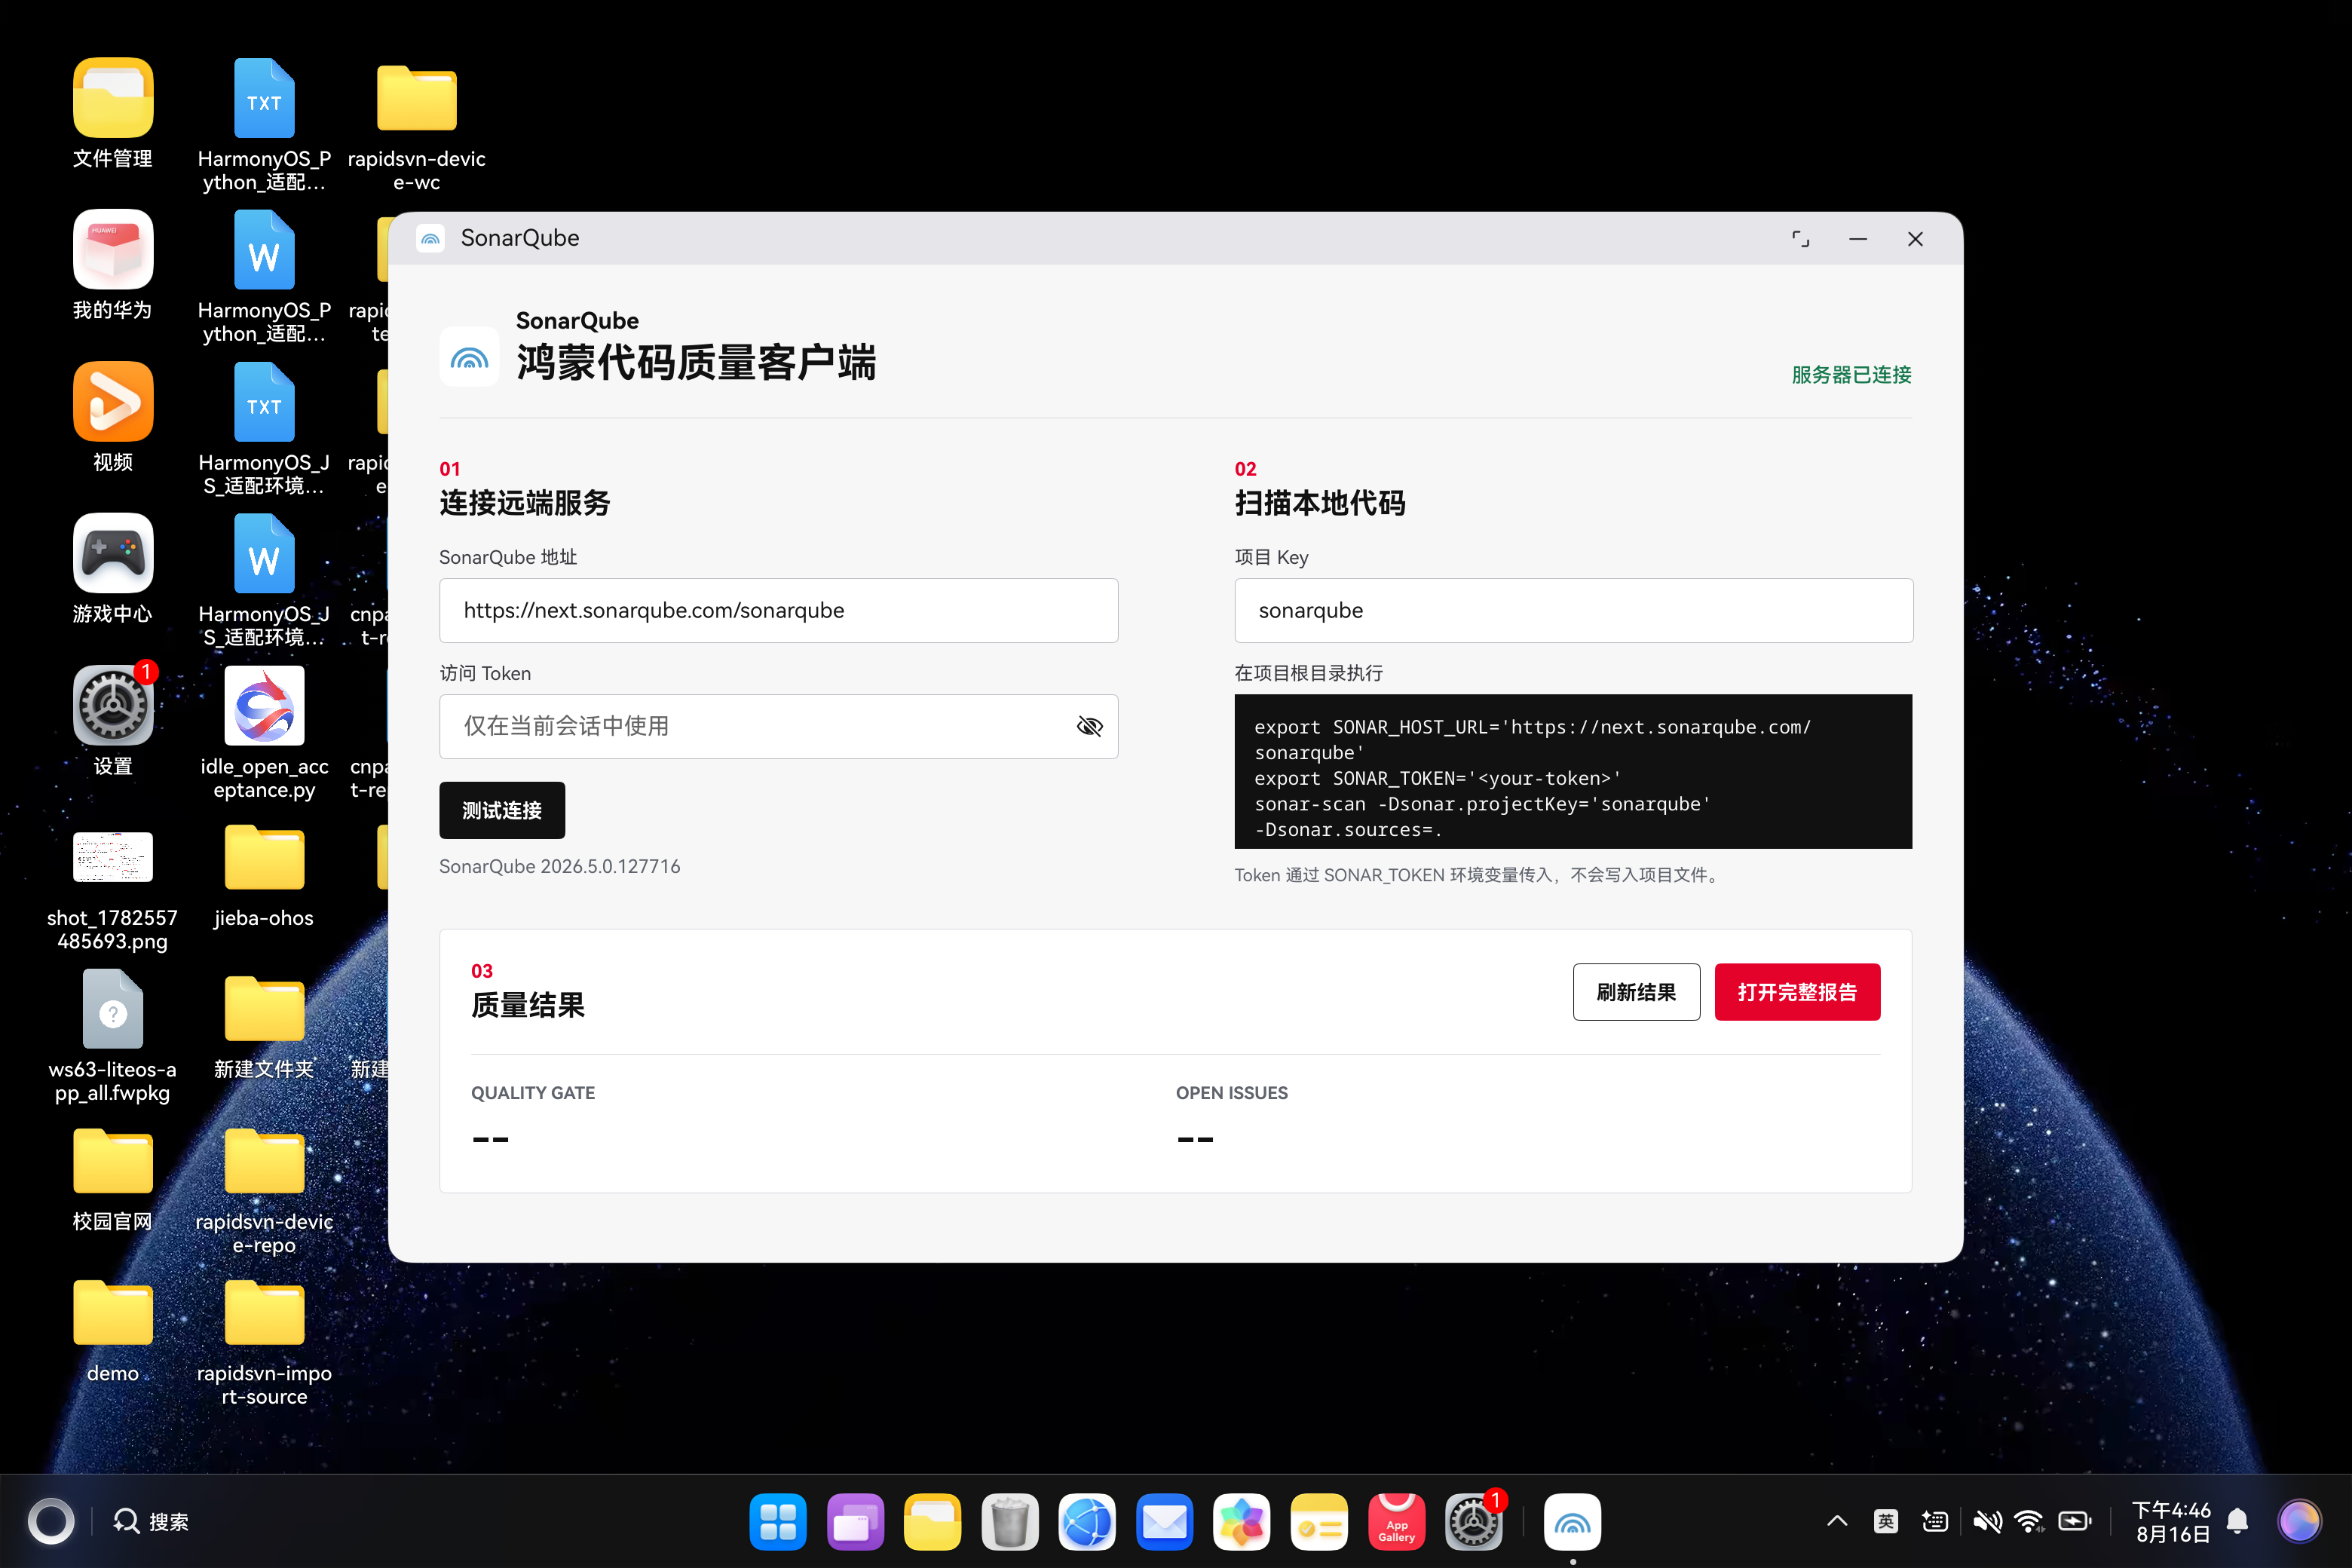Focus the 访问 Token input field
Viewport: 2352px width, 1568px height.
[778, 726]
